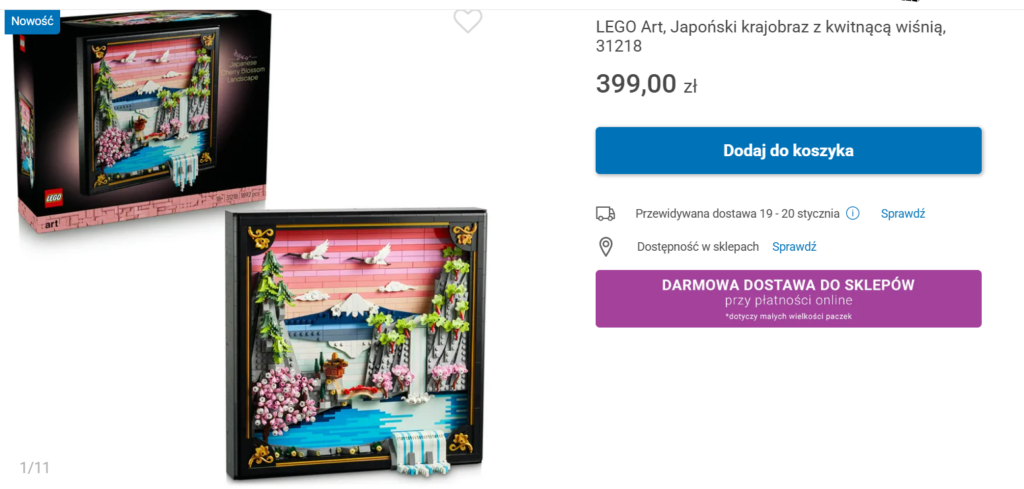
Task: Add product to favorites with heart icon
Action: pyautogui.click(x=468, y=21)
